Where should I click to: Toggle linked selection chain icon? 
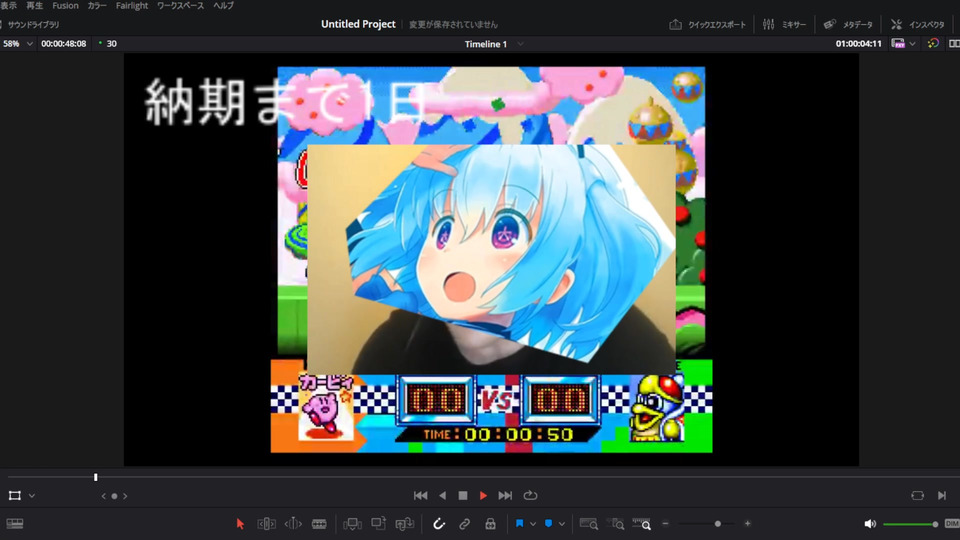click(465, 523)
